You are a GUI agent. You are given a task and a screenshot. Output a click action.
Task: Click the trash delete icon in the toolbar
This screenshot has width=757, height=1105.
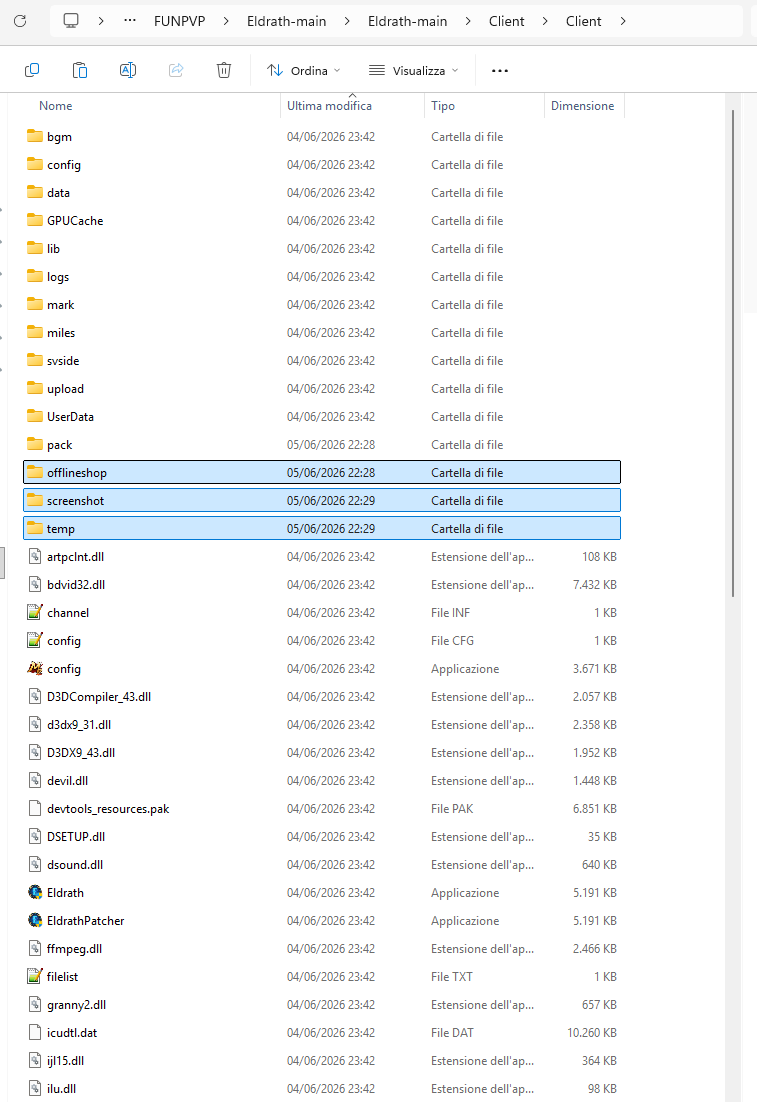point(223,70)
